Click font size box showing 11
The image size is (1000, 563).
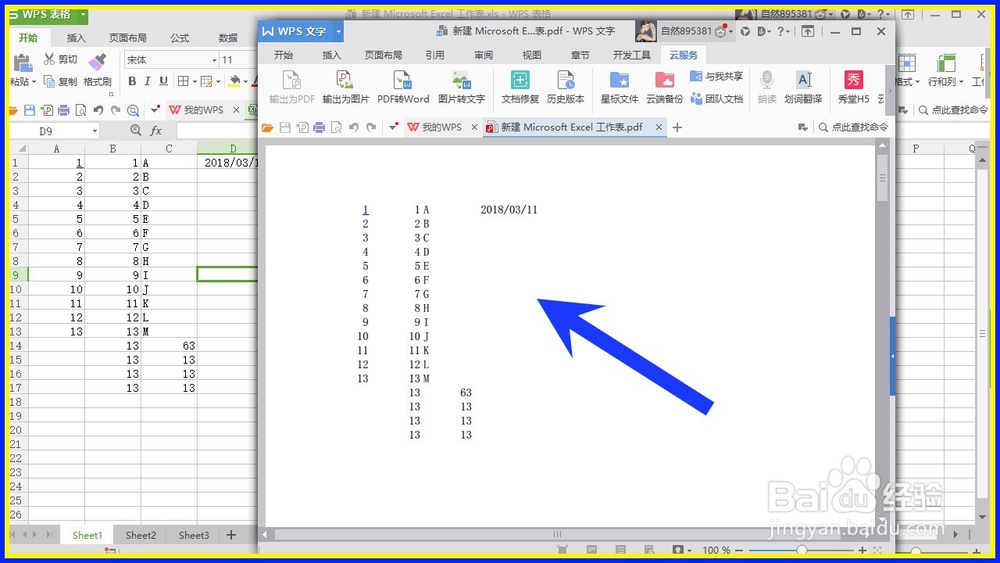pyautogui.click(x=237, y=60)
